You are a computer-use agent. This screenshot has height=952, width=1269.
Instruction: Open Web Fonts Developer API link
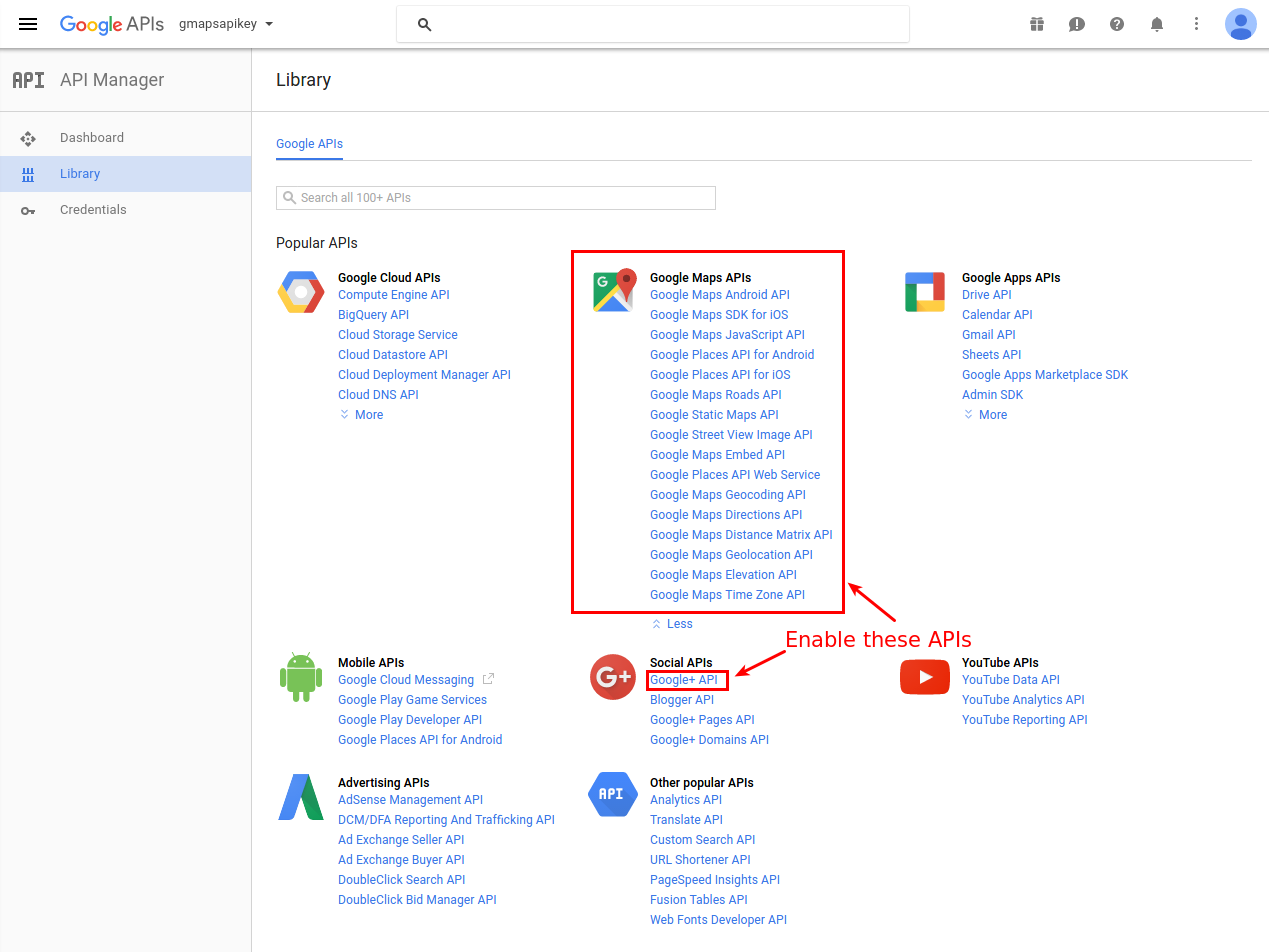click(x=719, y=920)
